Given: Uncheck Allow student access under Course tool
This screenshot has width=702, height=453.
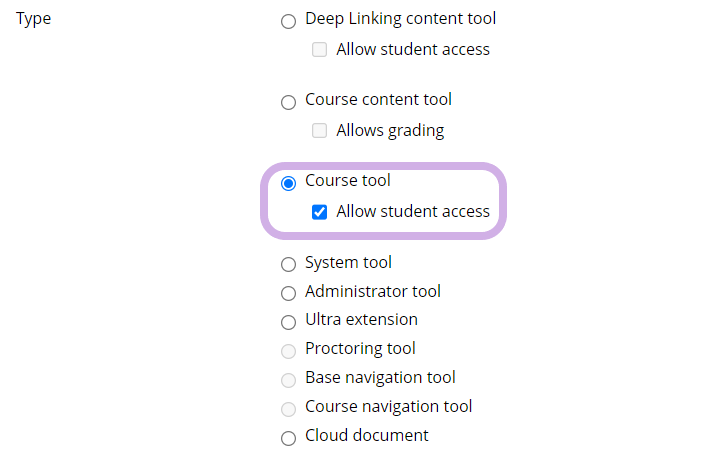Looking at the screenshot, I should tap(320, 212).
